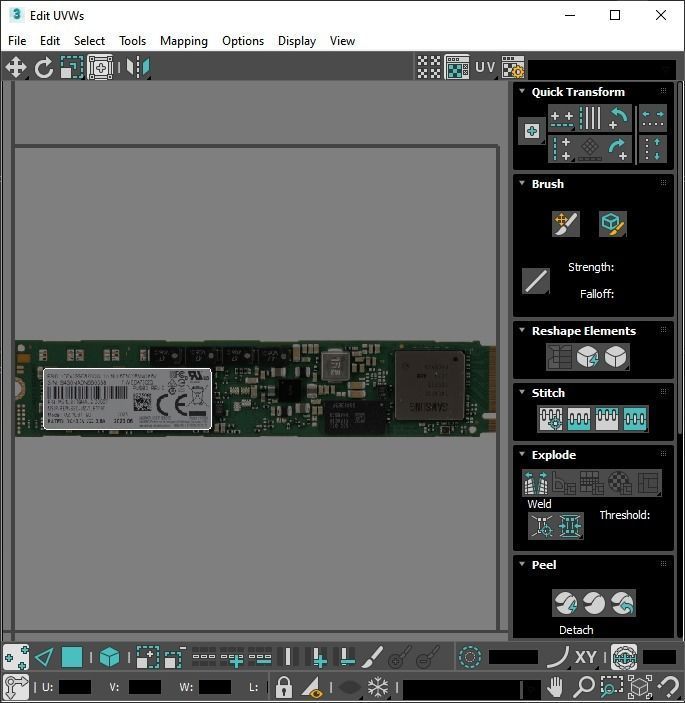Click Align Vertically to pivot icon
Screen dimensions: 685x703
tap(562, 149)
